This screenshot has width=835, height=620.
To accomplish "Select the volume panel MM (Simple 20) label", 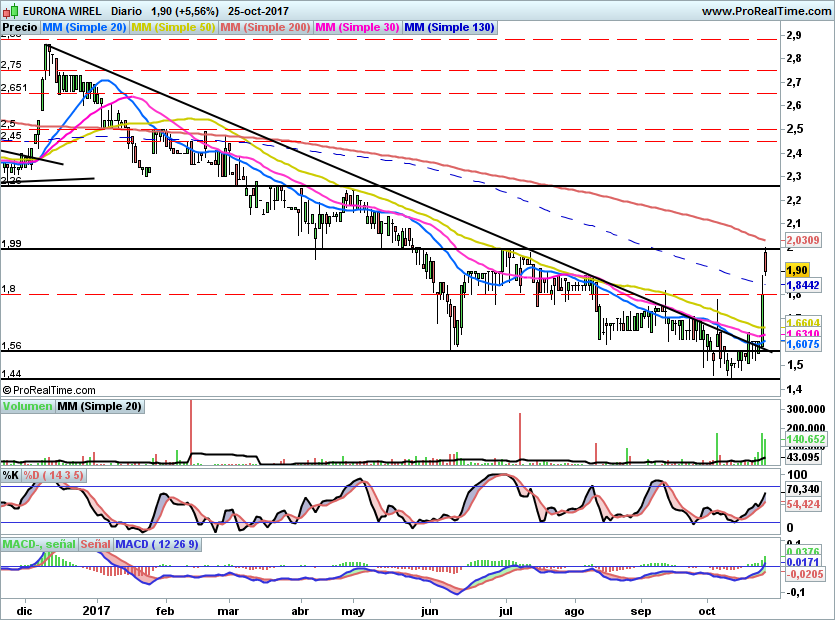I will click(x=99, y=406).
